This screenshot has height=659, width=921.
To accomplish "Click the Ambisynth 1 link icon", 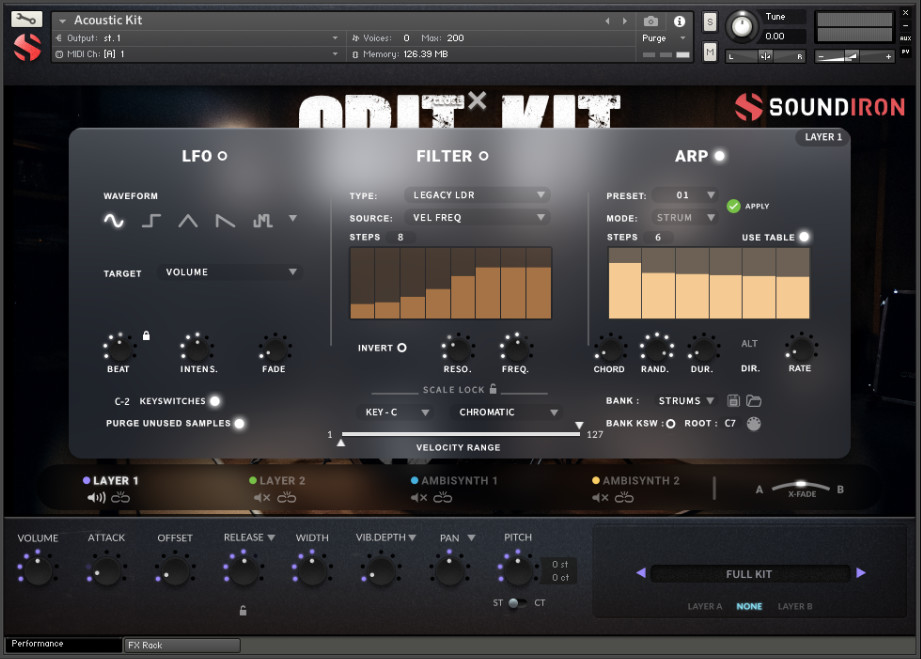I will tap(443, 497).
